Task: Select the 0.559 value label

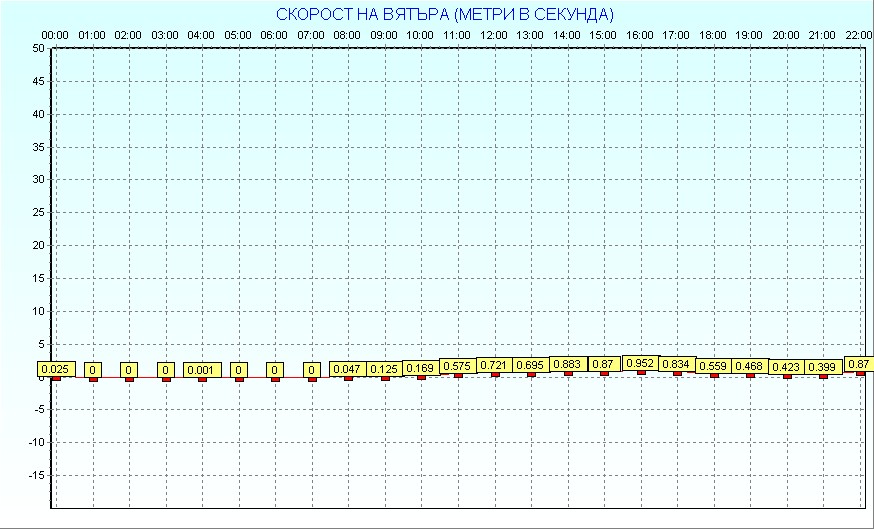Action: click(x=714, y=366)
